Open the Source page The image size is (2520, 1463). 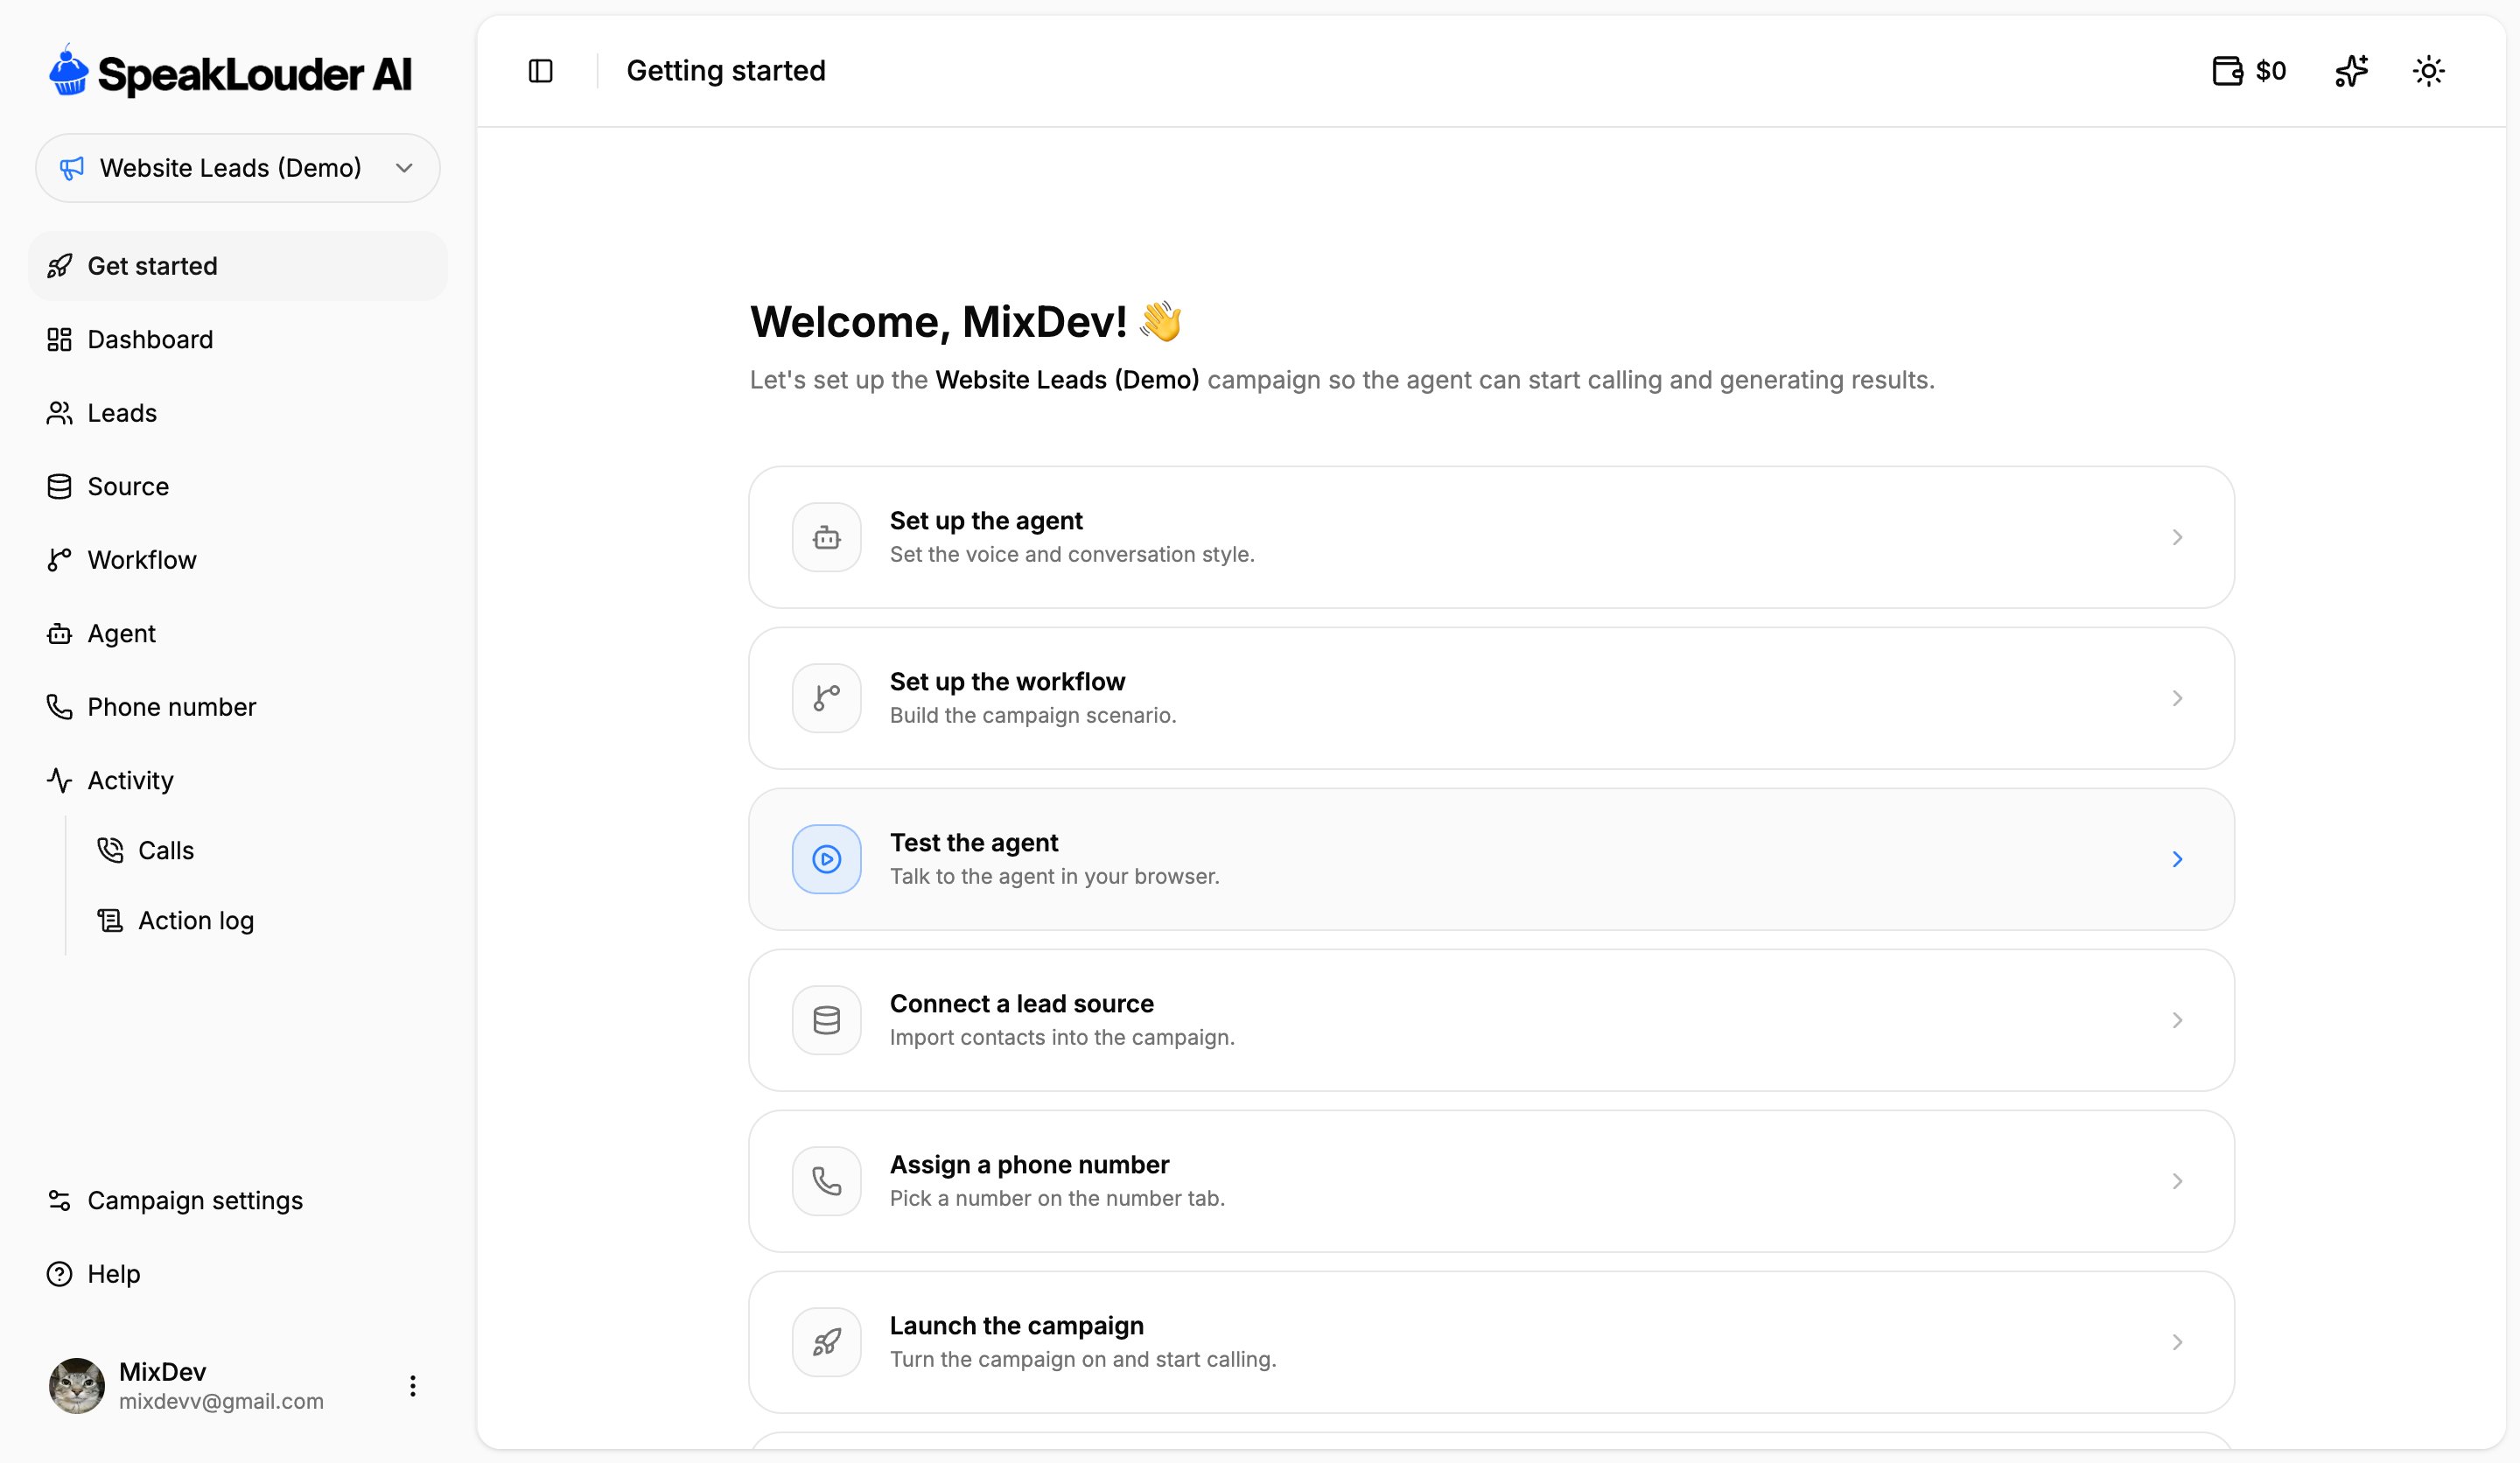(238, 486)
